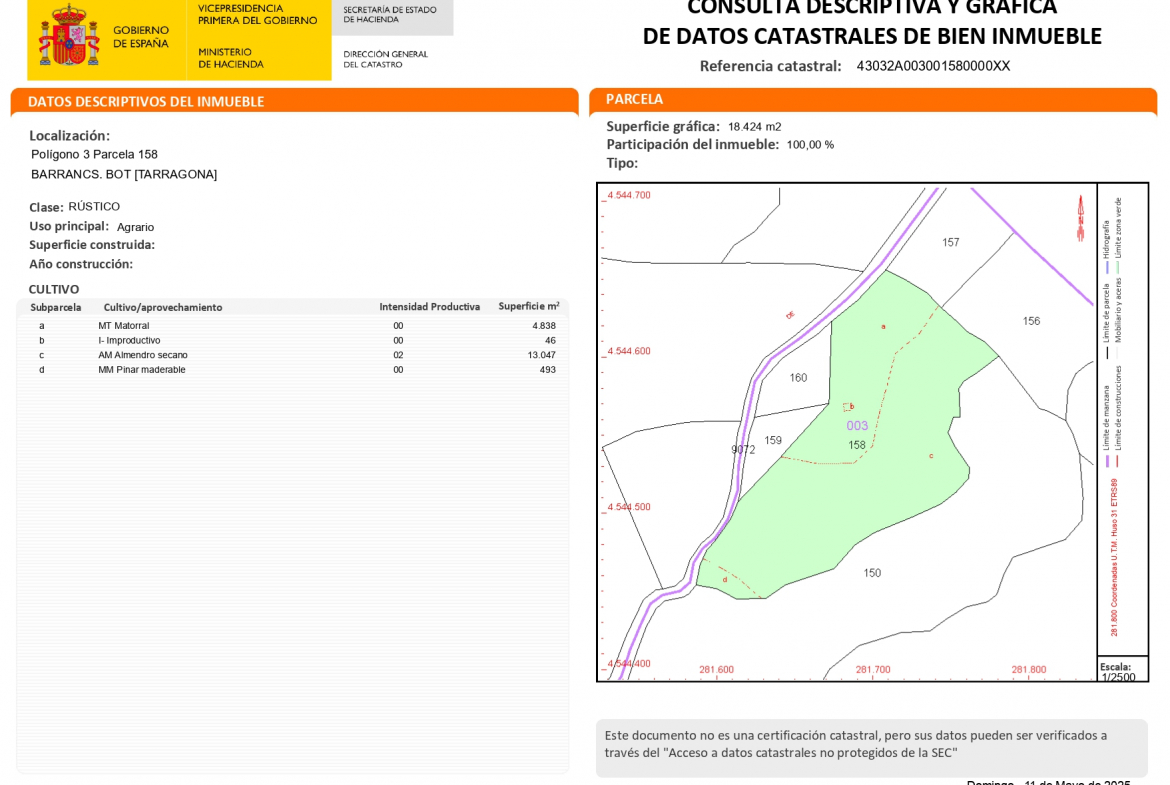
Task: Click the PARCELA section header
Action: click(634, 100)
